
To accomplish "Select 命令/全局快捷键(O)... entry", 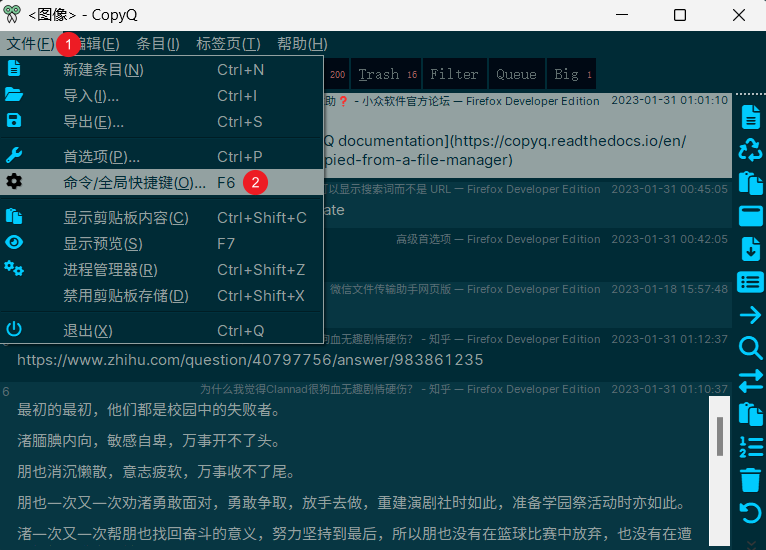I will click(x=162, y=182).
